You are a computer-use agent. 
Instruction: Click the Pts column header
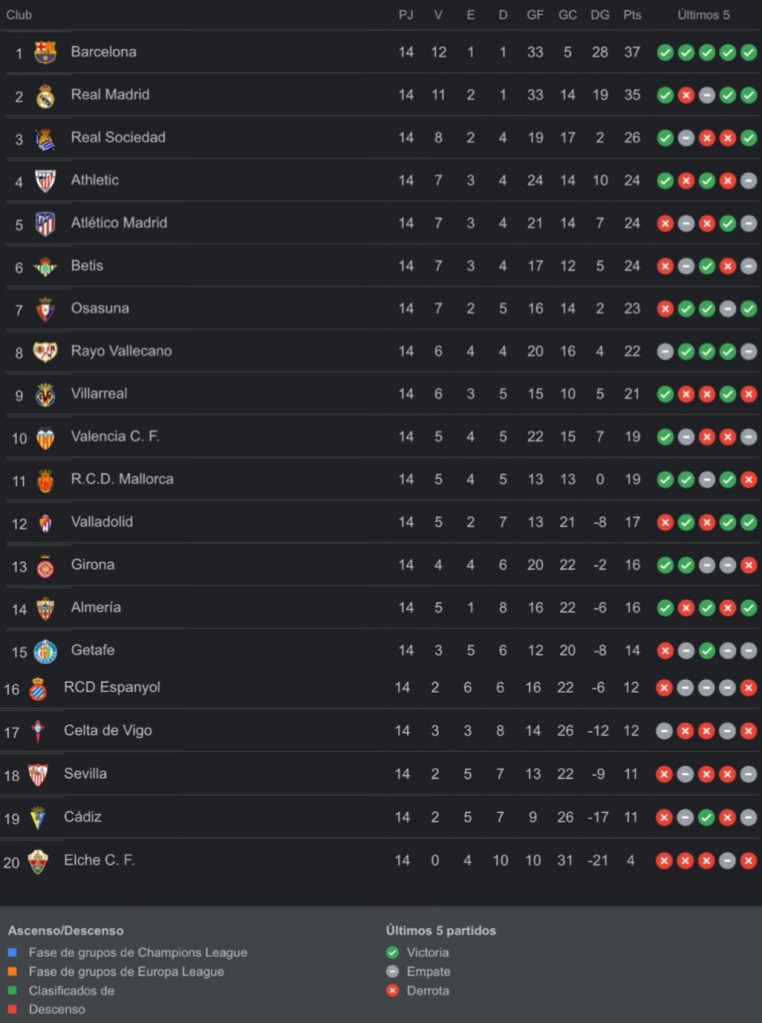pos(632,15)
